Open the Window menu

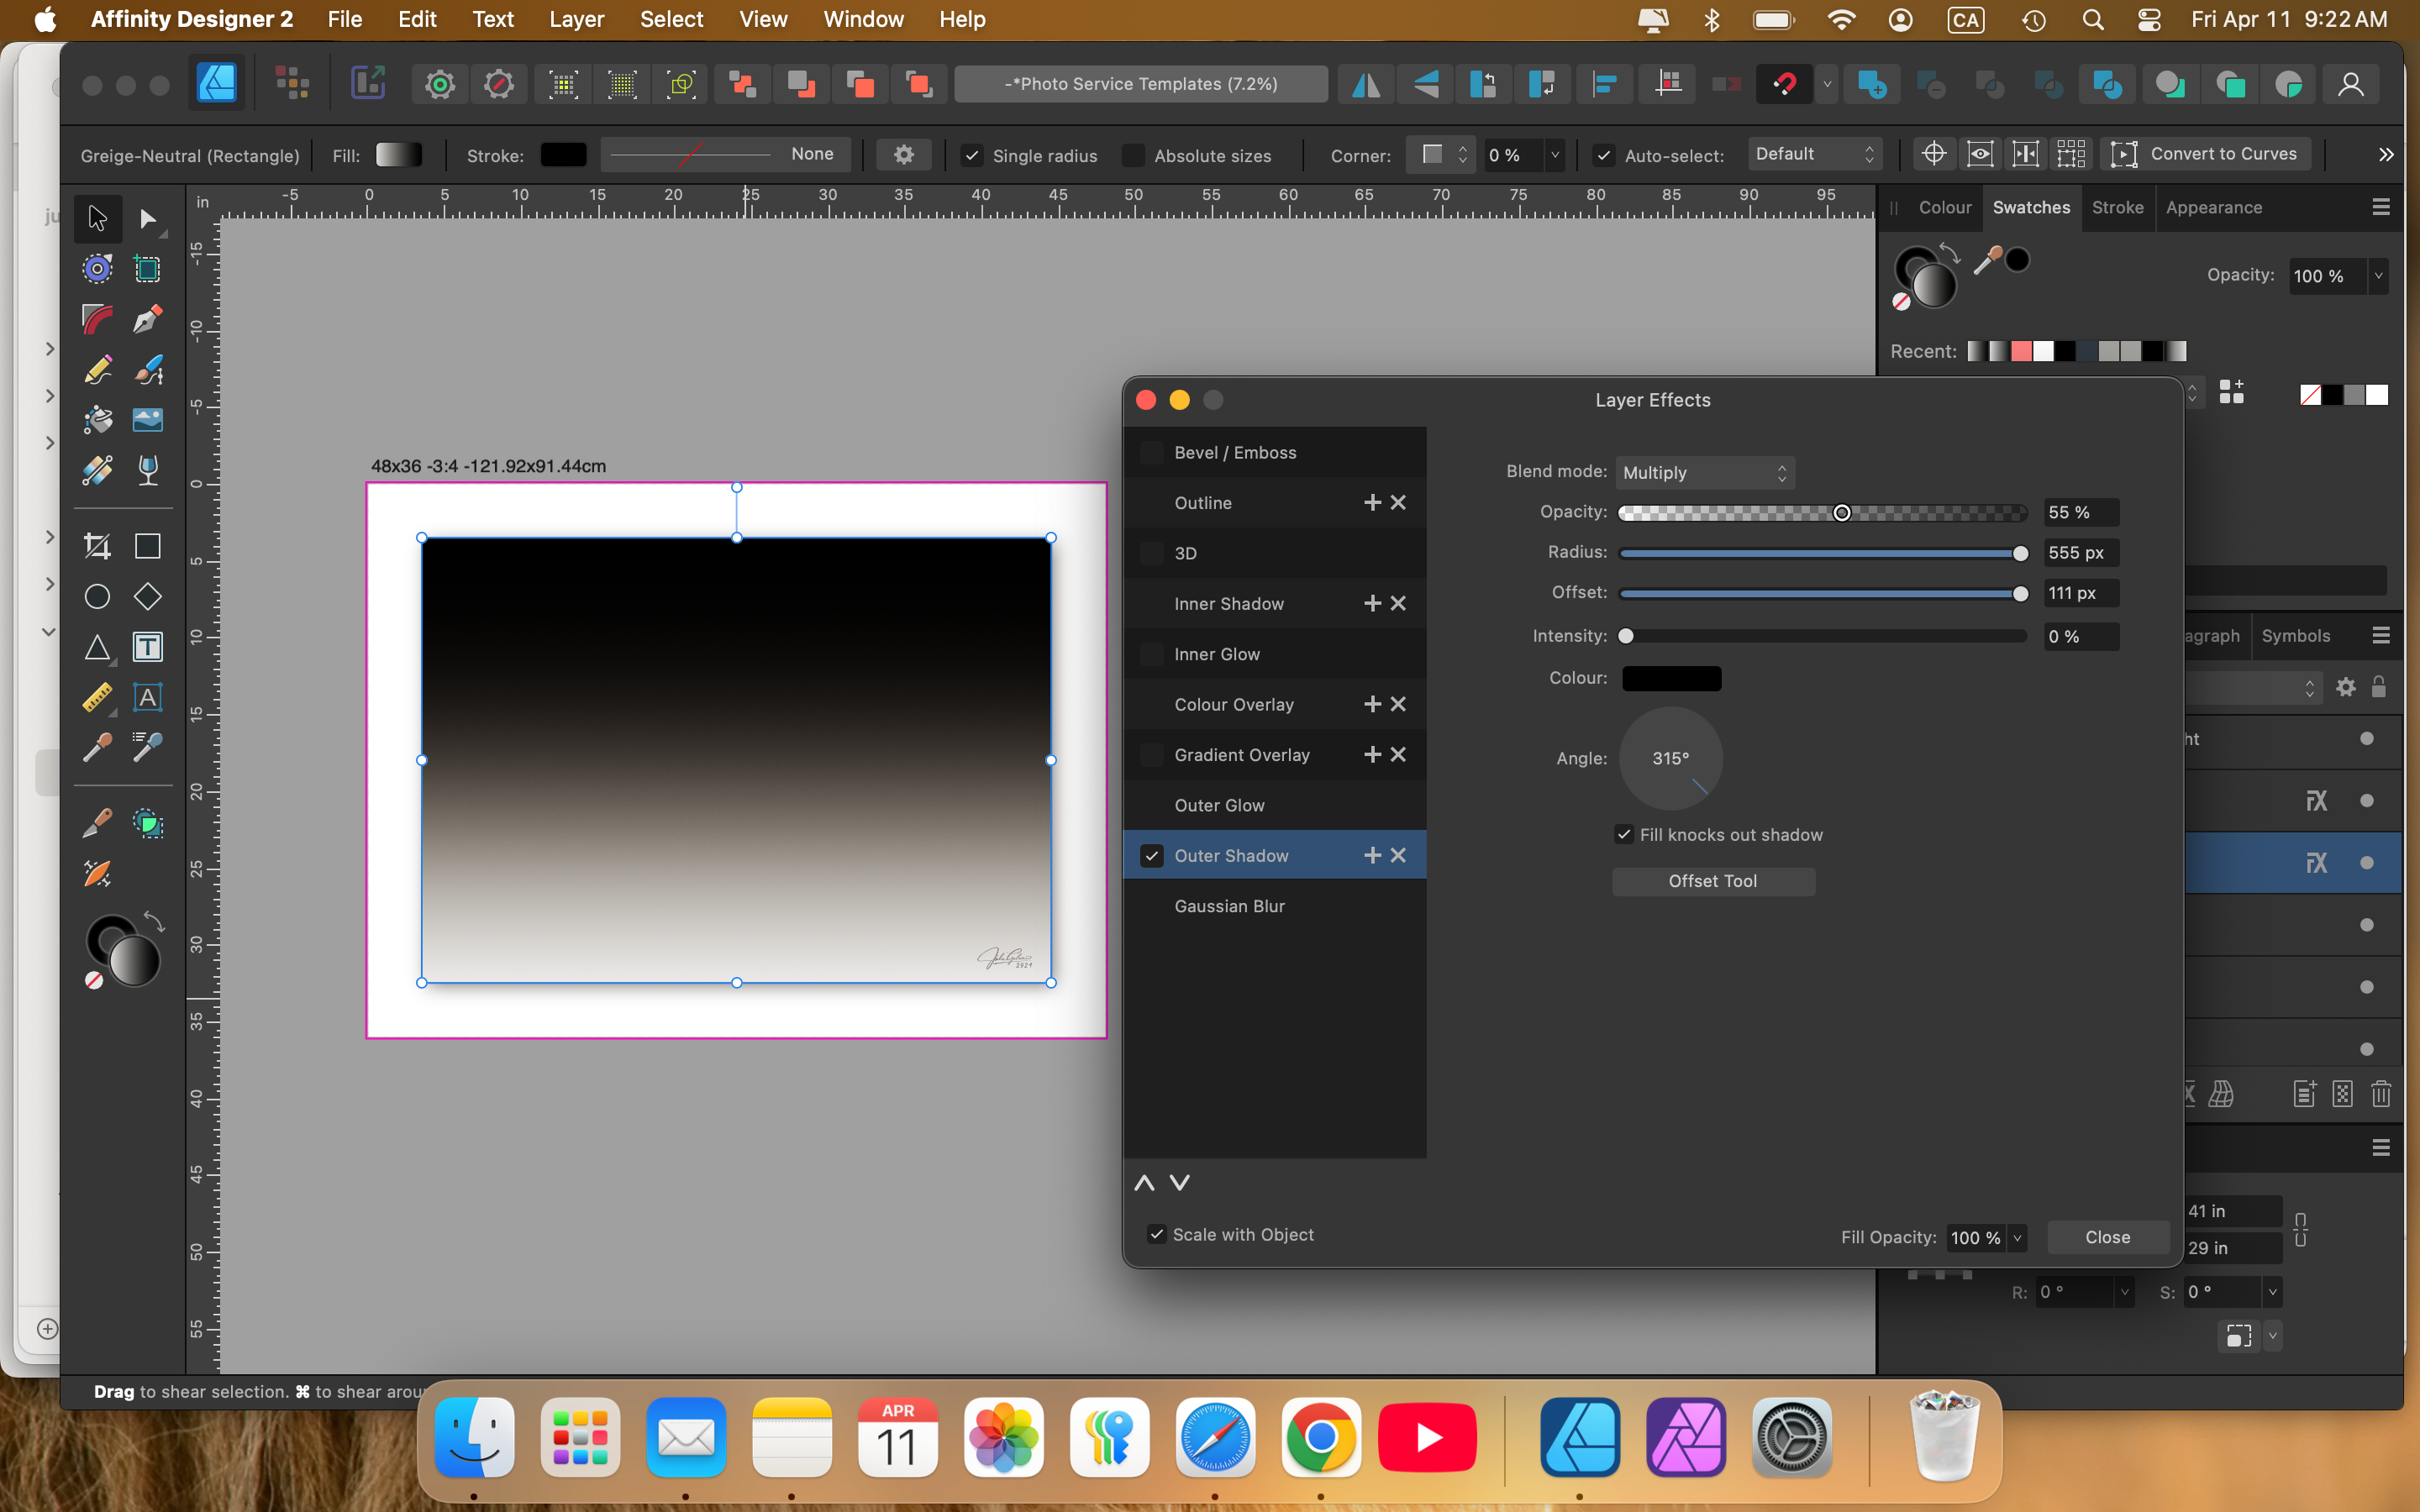[x=863, y=19]
